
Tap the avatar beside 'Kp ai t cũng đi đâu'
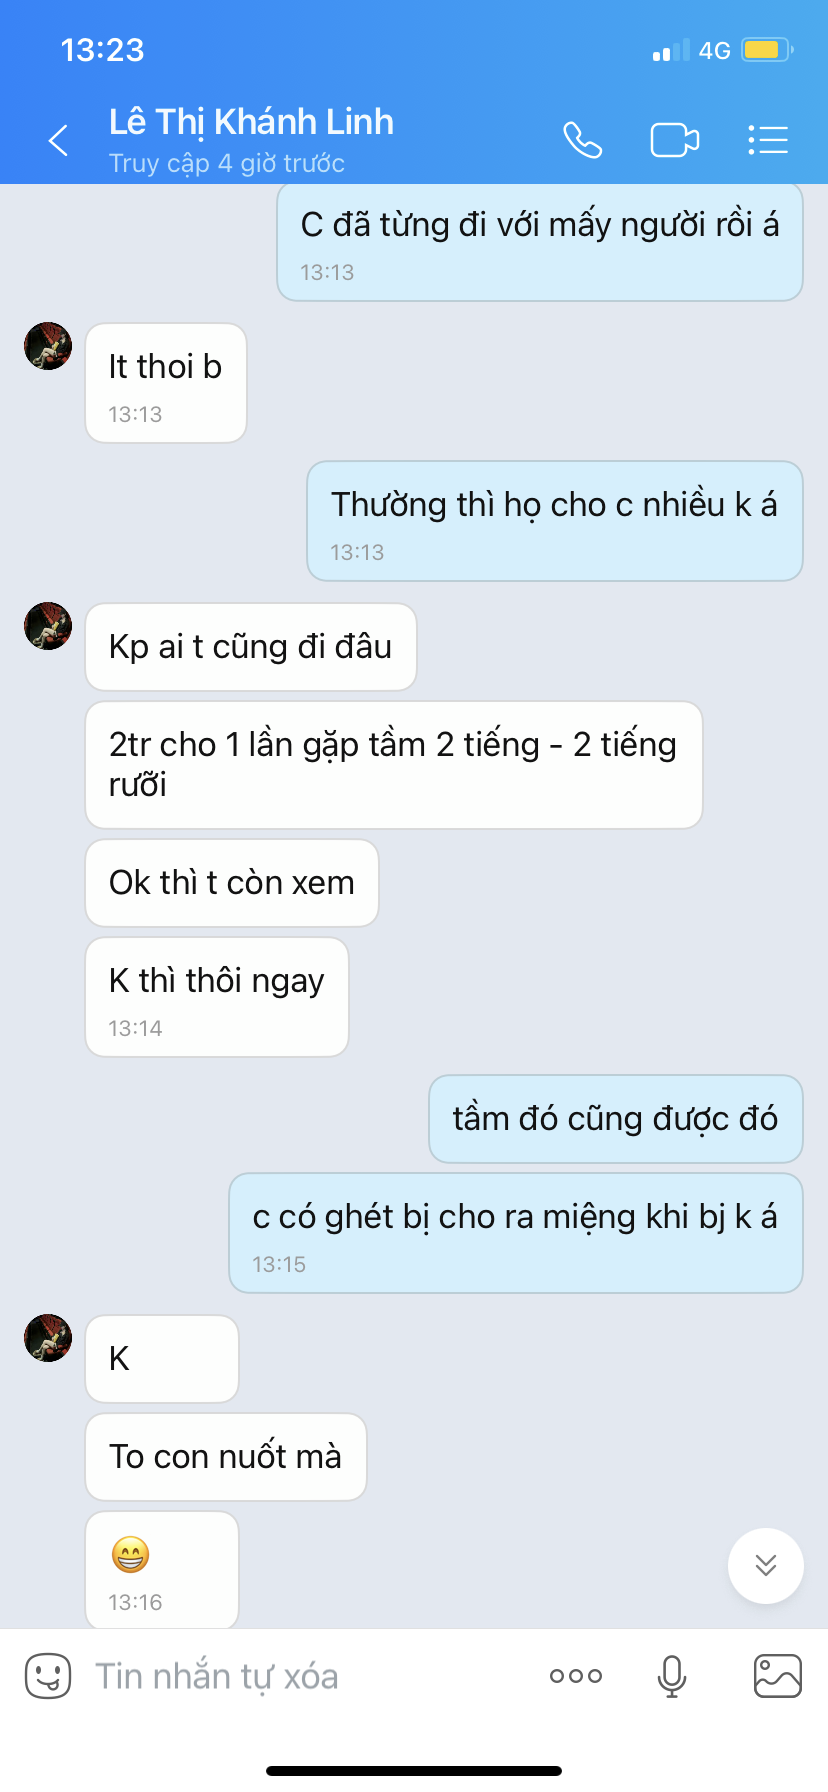tap(48, 626)
